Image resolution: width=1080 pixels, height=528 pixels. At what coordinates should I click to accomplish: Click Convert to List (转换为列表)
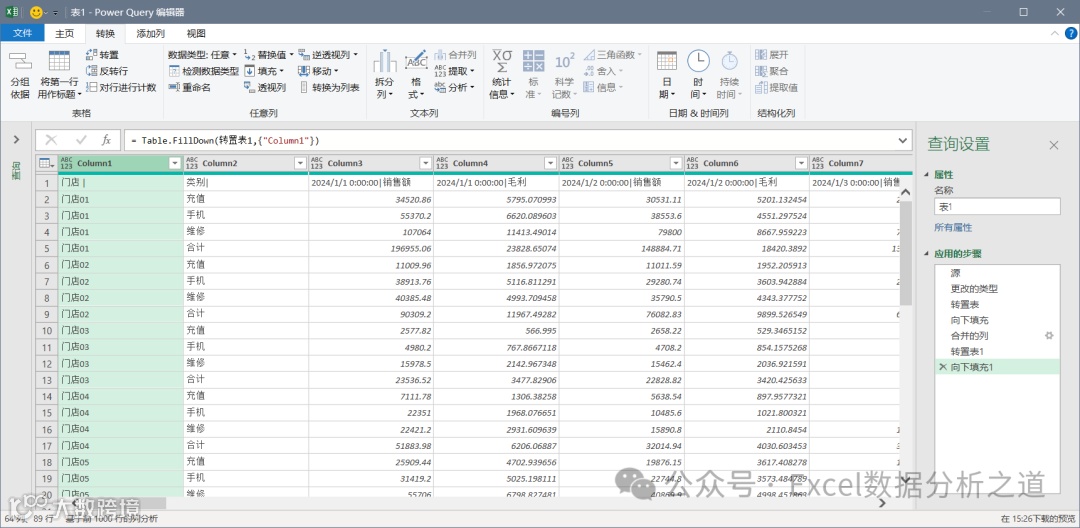(x=329, y=87)
